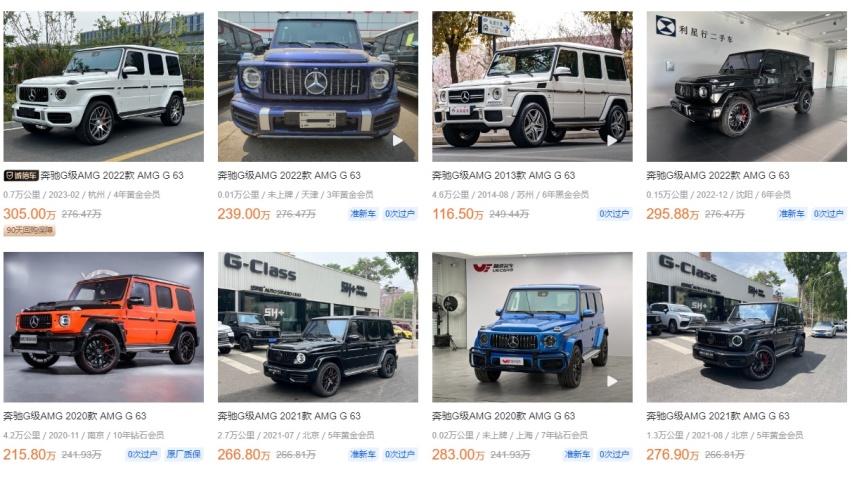This screenshot has height=482, width=852.
Task: Click the 90天回购保障 tag
Action: tap(29, 230)
